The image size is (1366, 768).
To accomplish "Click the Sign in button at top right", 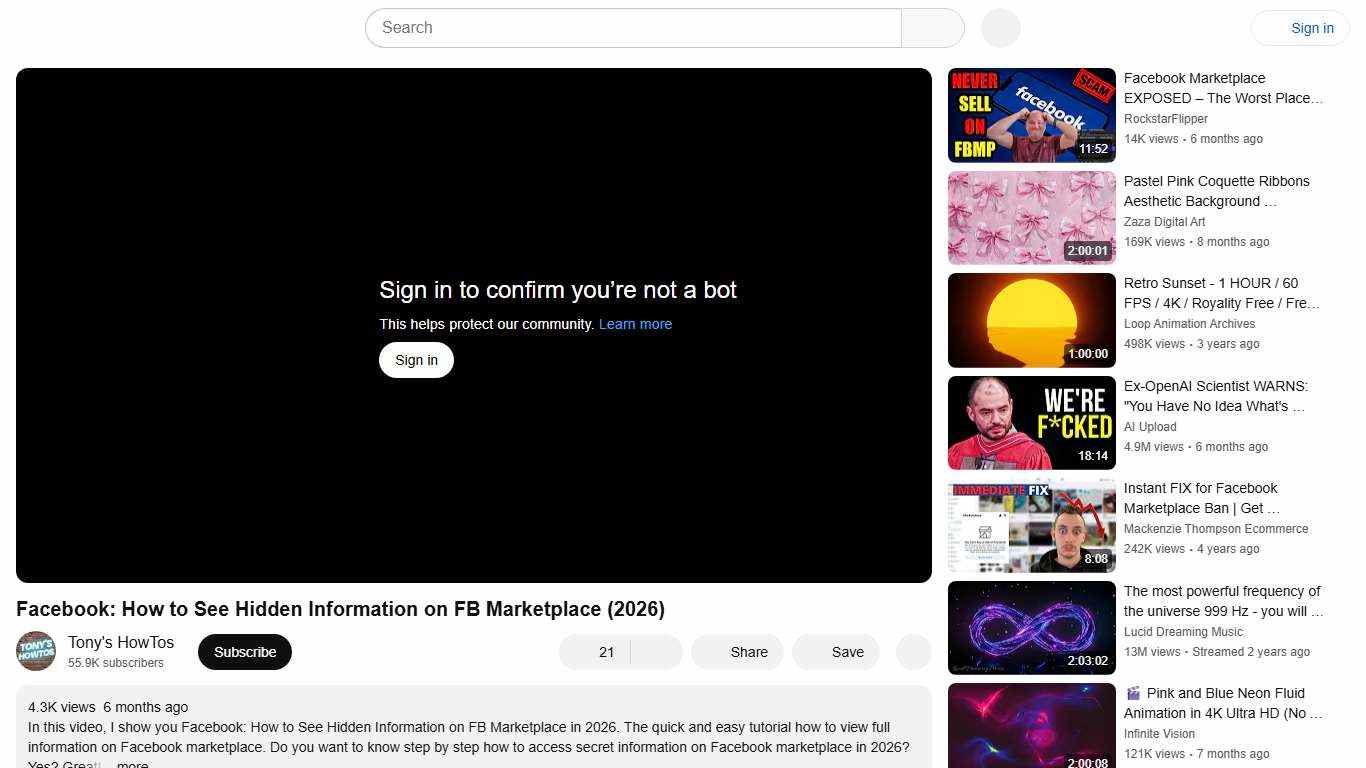I will (x=1311, y=27).
